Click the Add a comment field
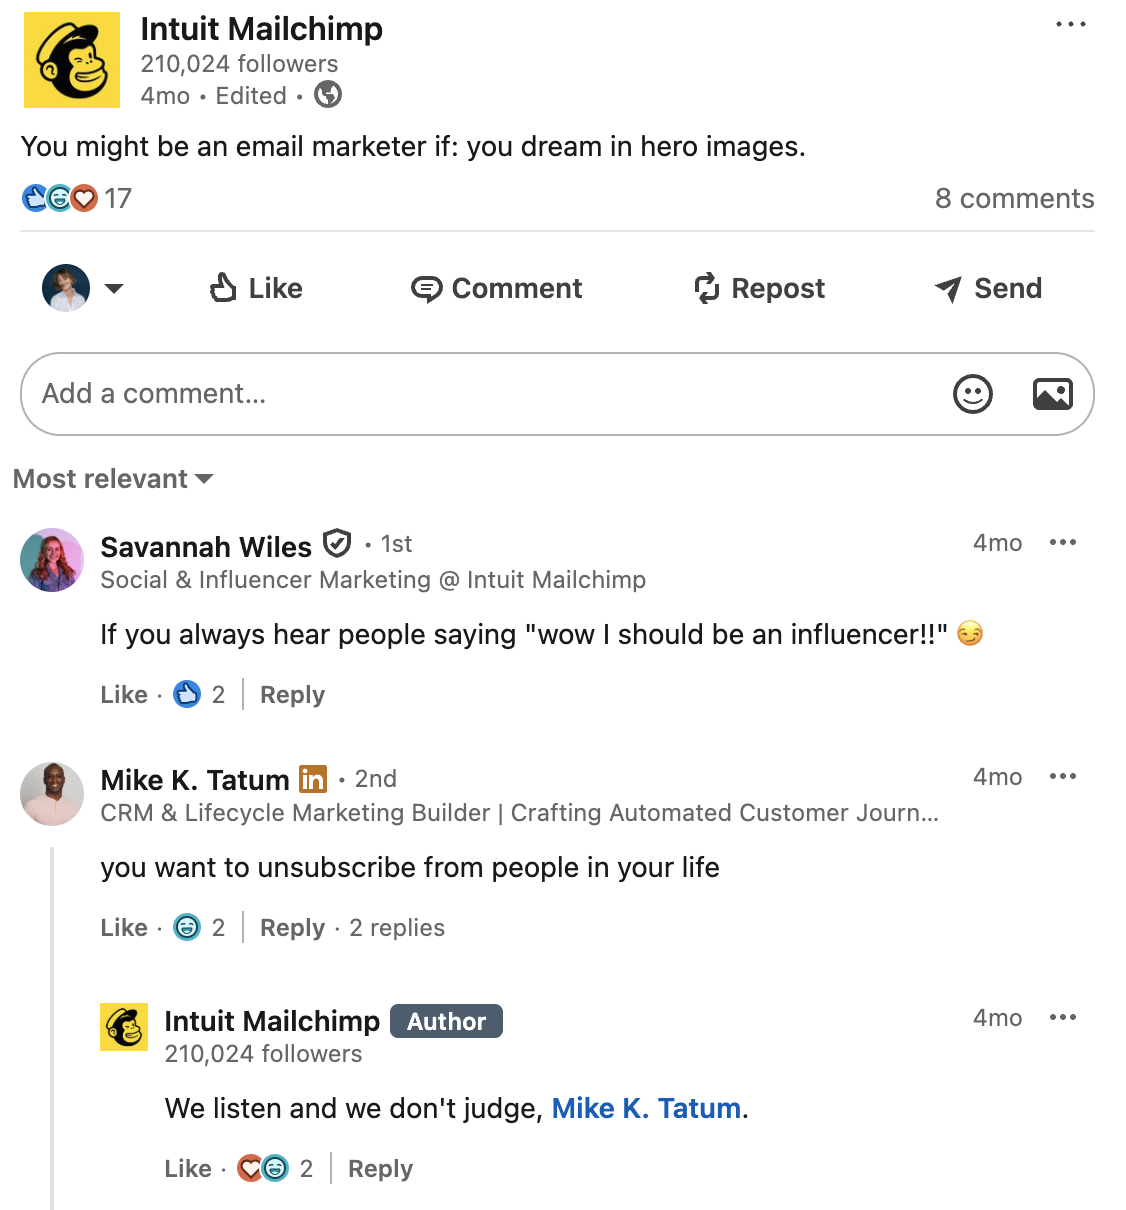The height and width of the screenshot is (1210, 1126). pyautogui.click(x=400, y=394)
